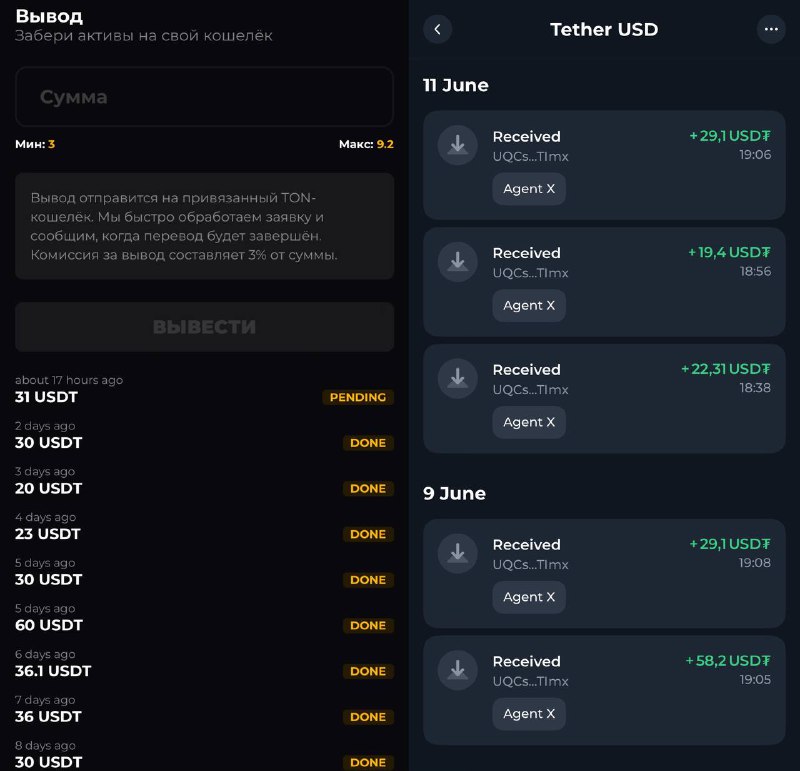The image size is (800, 771).
Task: Open the 60 USDT withdrawal entry
Action: pyautogui.click(x=204, y=617)
